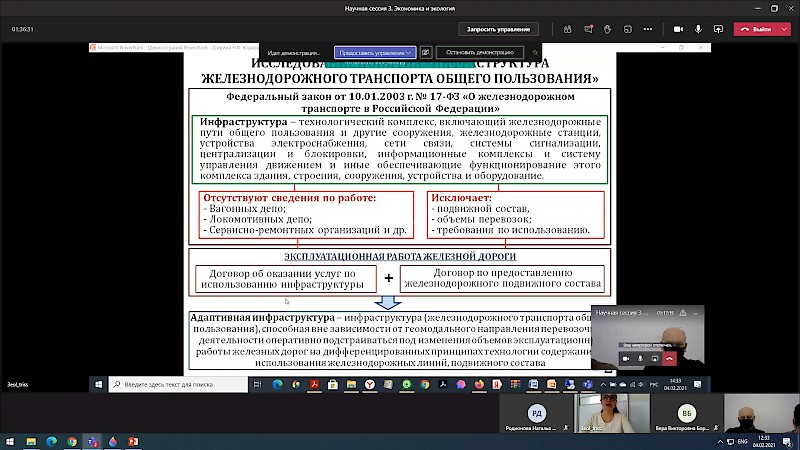Toggle the camera on or off
This screenshot has width=800, height=450.
680,29
